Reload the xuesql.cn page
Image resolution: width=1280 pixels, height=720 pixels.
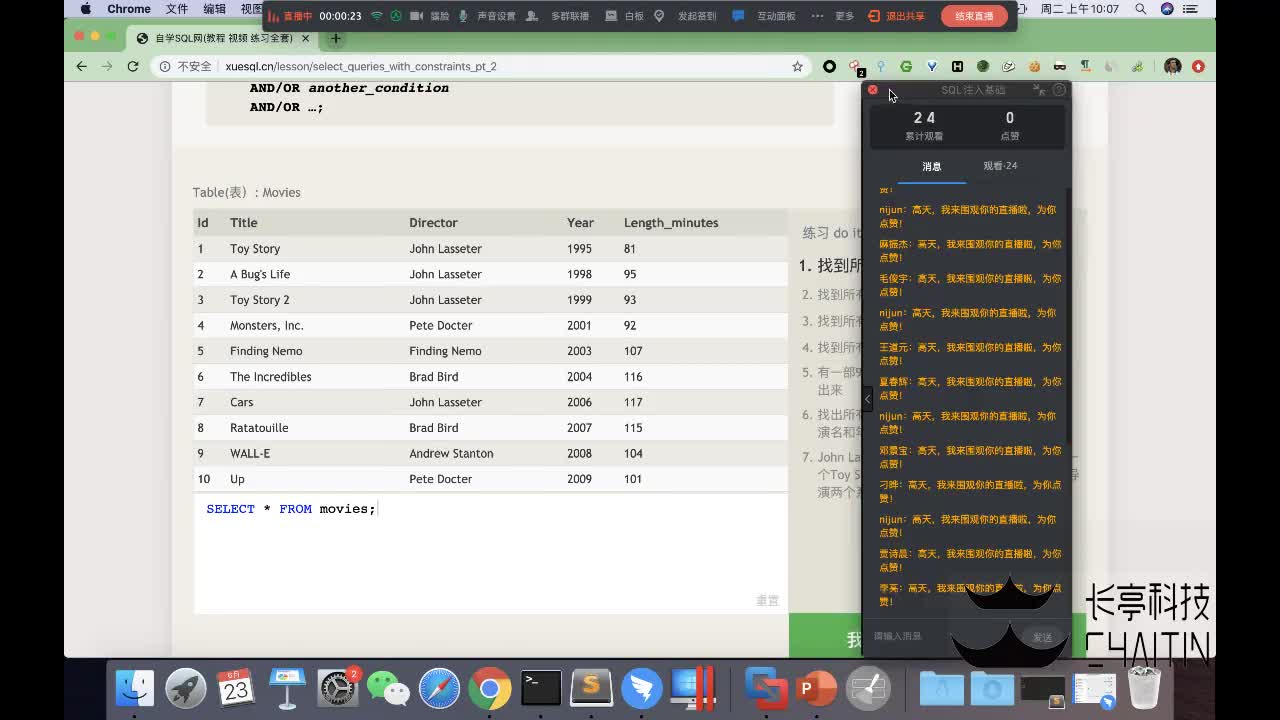click(x=133, y=66)
